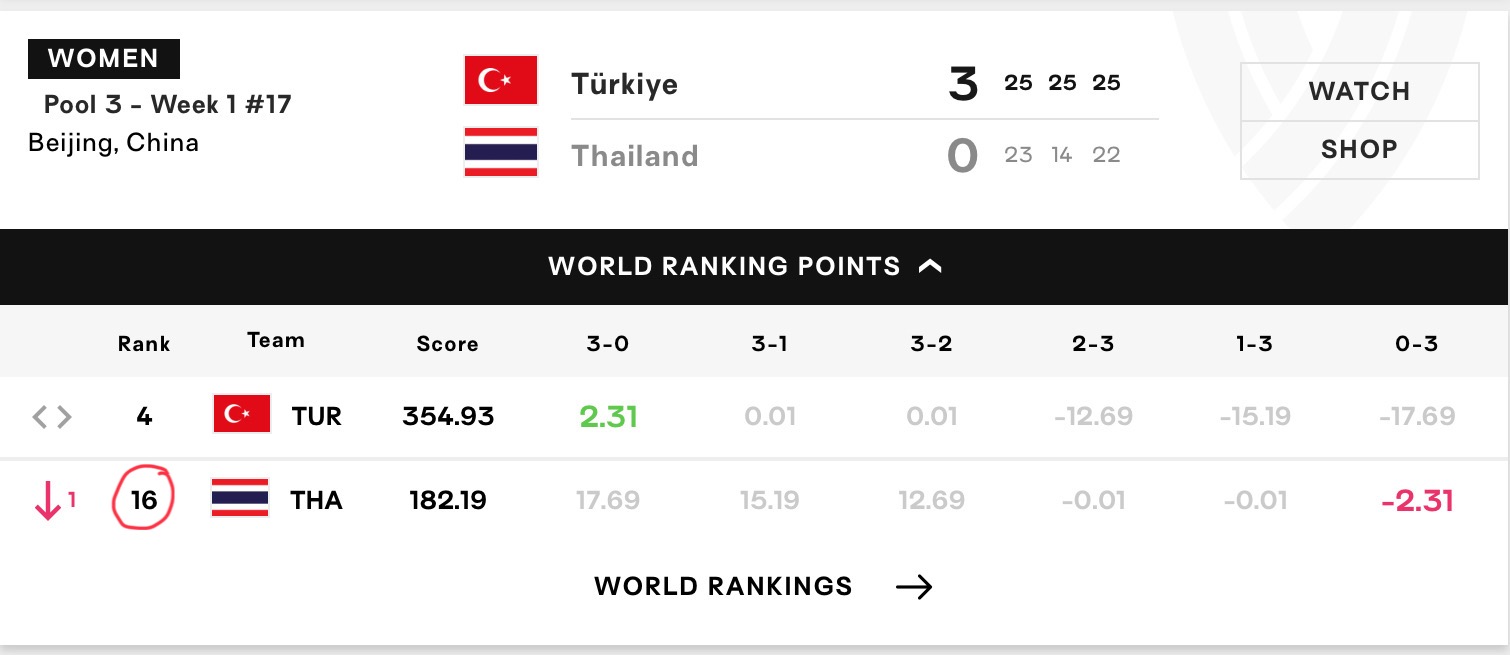Click the Türkiye flag in match header
This screenshot has height=655, width=1510.
[x=501, y=81]
